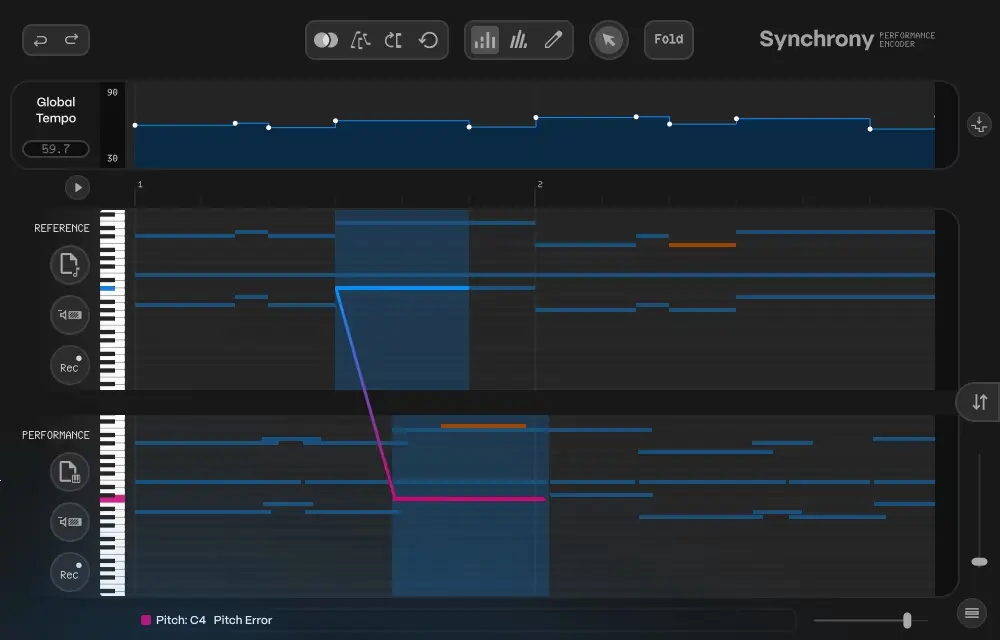
Task: Toggle the Reference track speaker keyboard icon
Action: pos(70,315)
